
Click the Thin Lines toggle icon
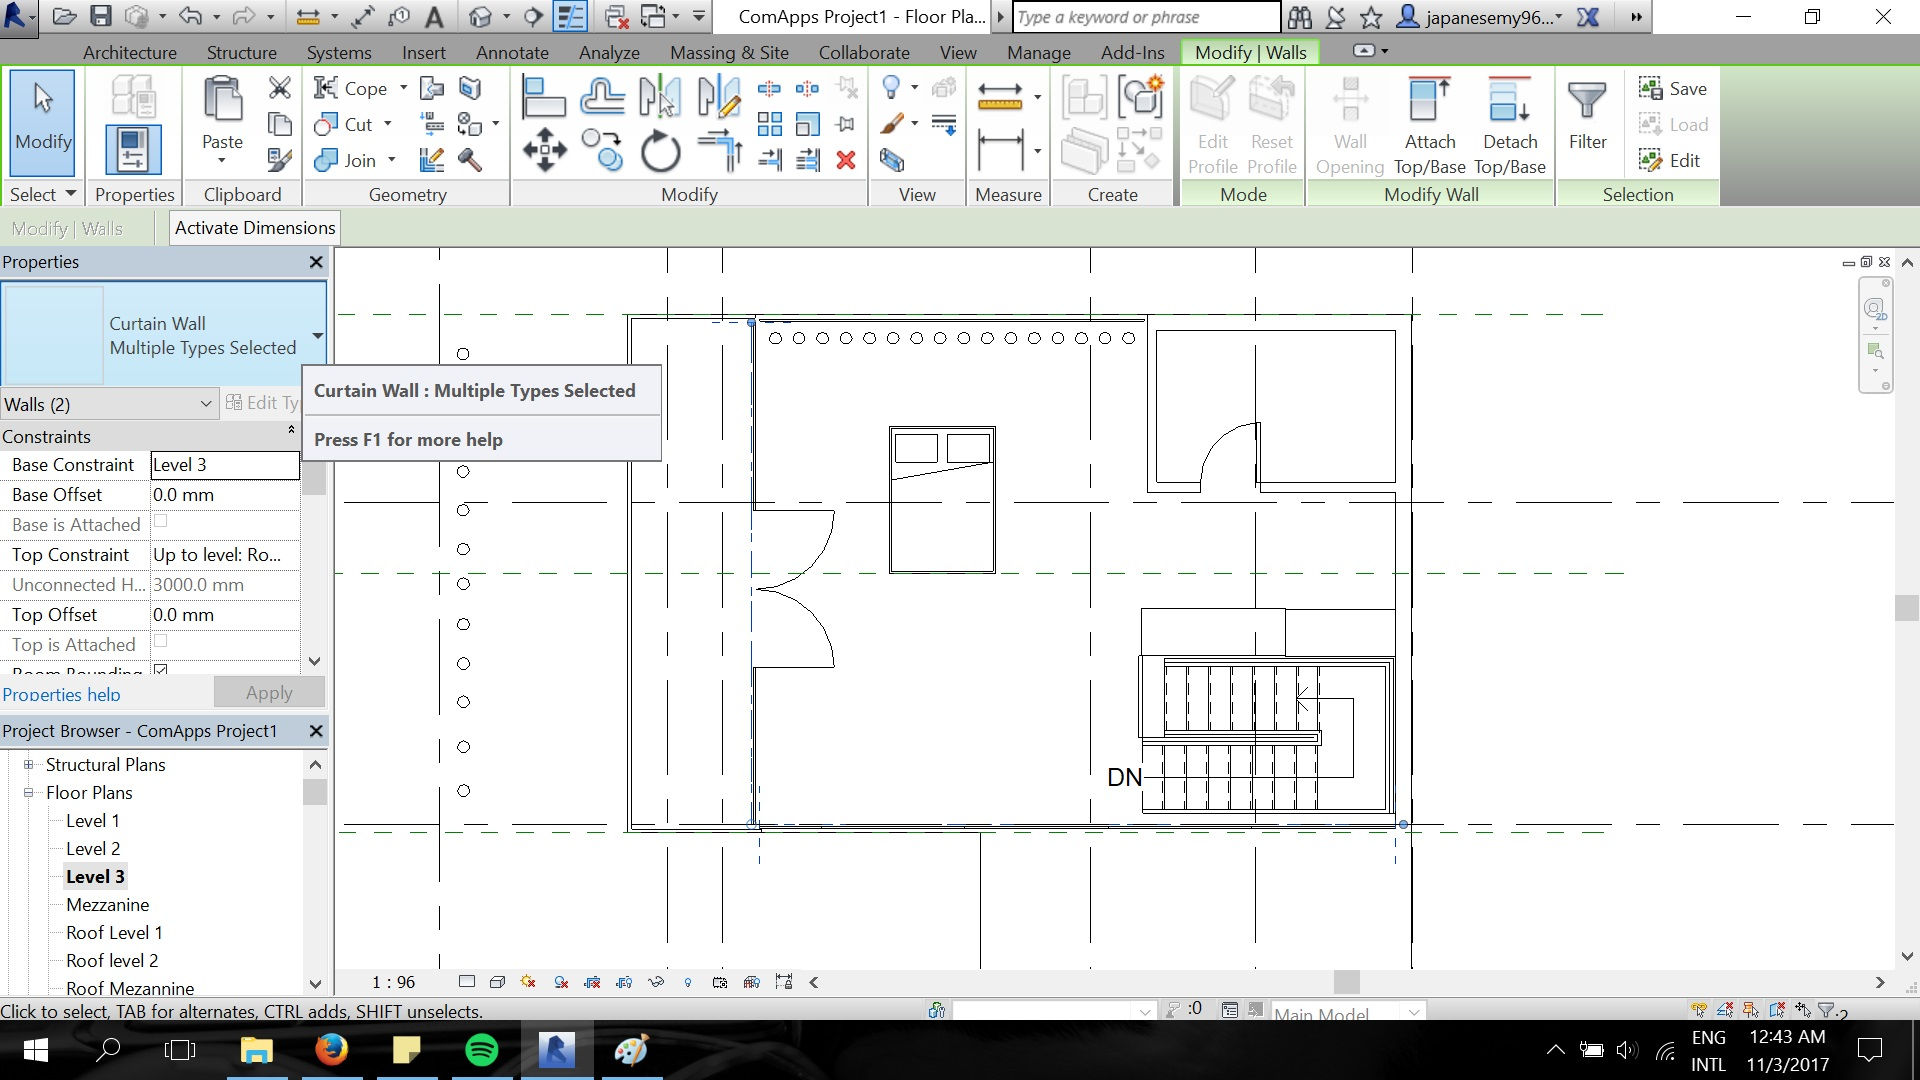click(570, 16)
